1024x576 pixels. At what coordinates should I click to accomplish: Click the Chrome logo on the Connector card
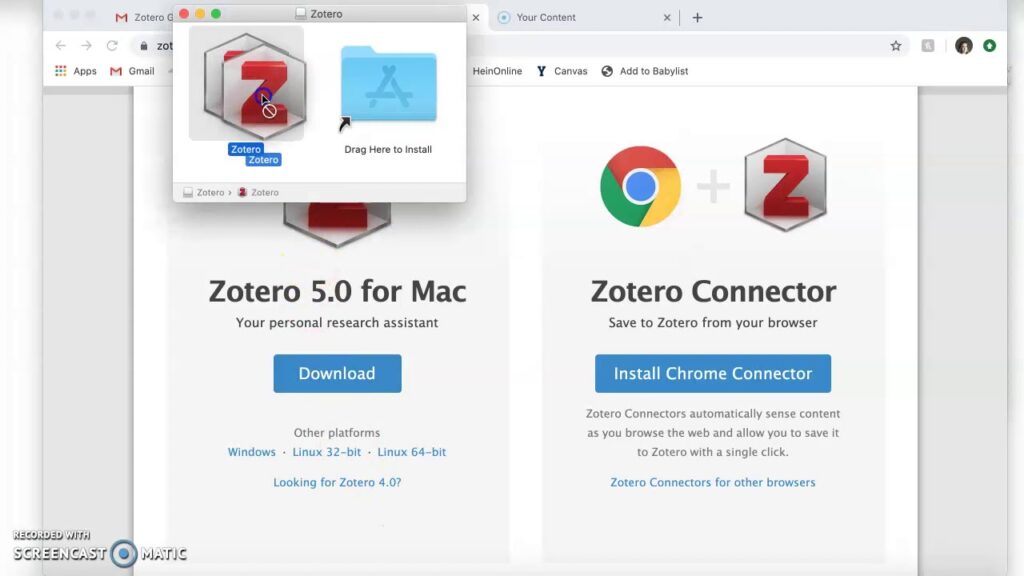[x=640, y=186]
